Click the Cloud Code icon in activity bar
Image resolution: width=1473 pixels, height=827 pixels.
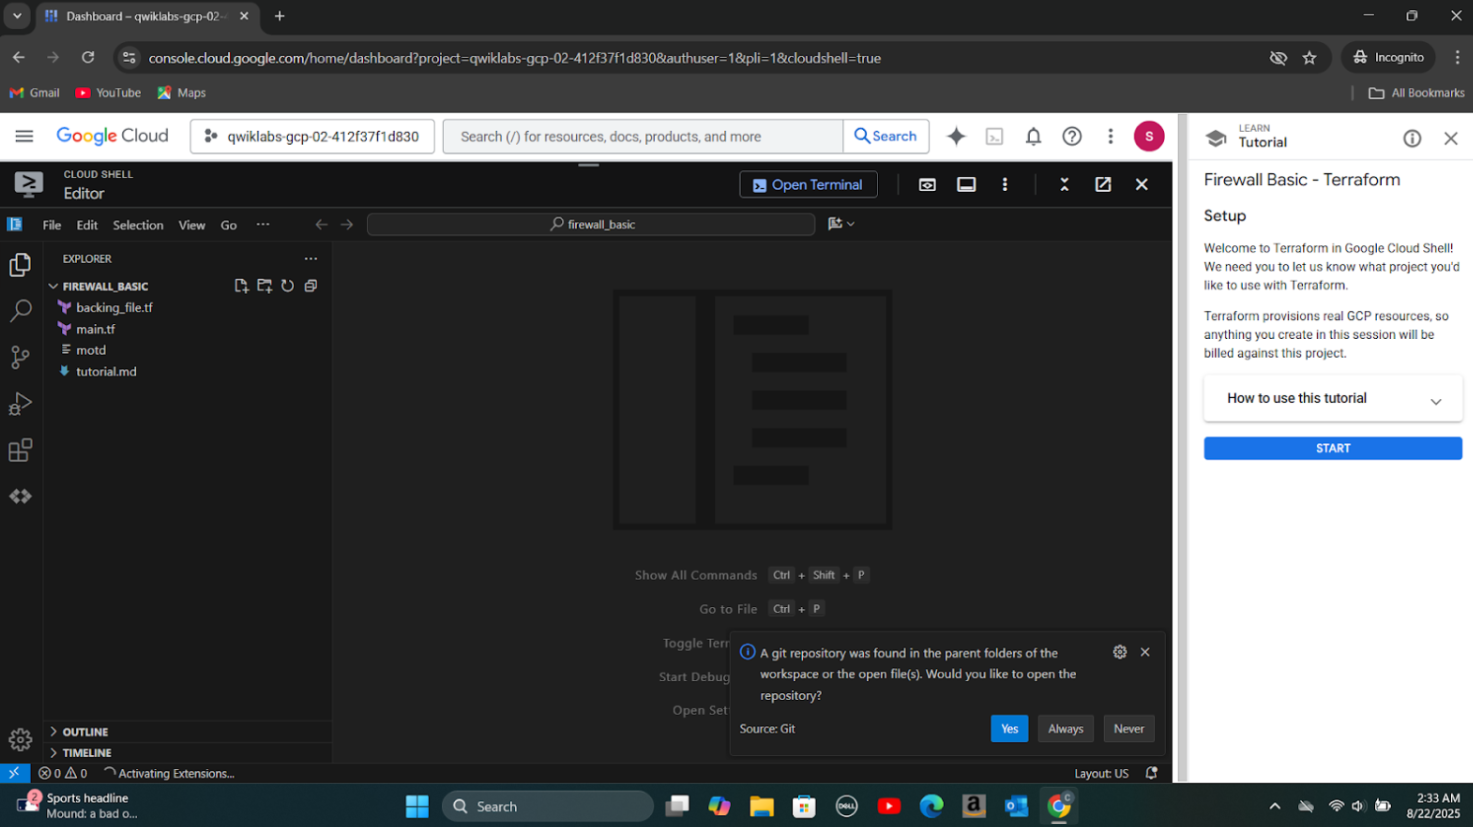click(20, 496)
